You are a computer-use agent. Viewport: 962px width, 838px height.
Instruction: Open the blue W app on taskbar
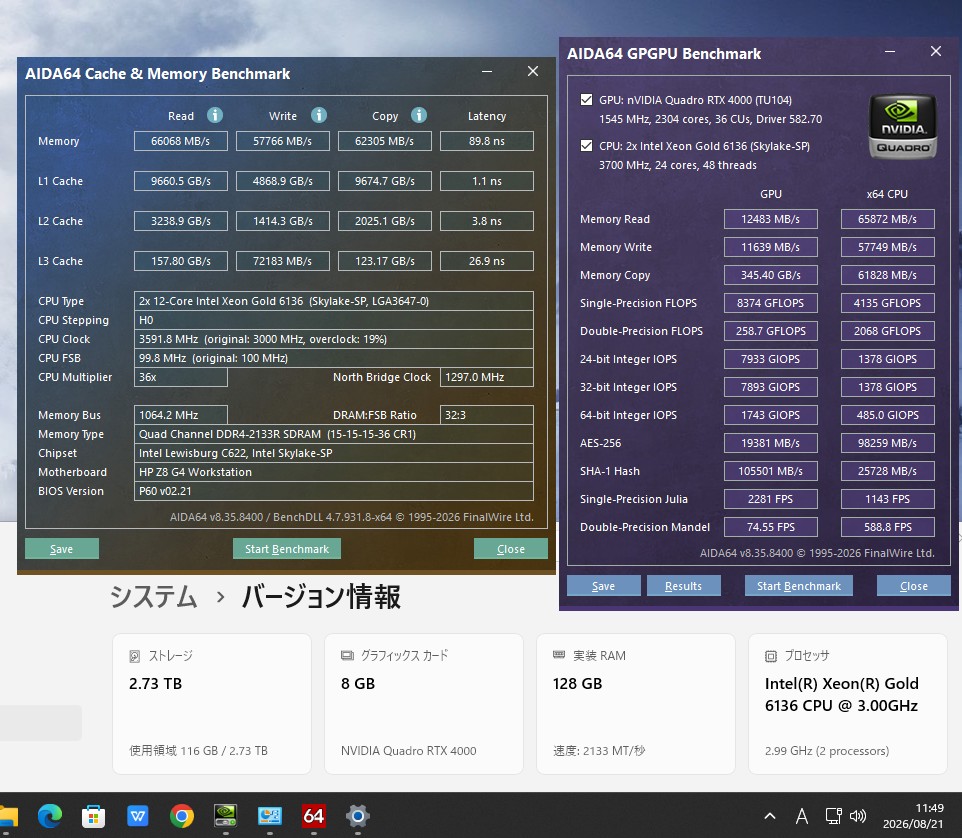pos(137,816)
